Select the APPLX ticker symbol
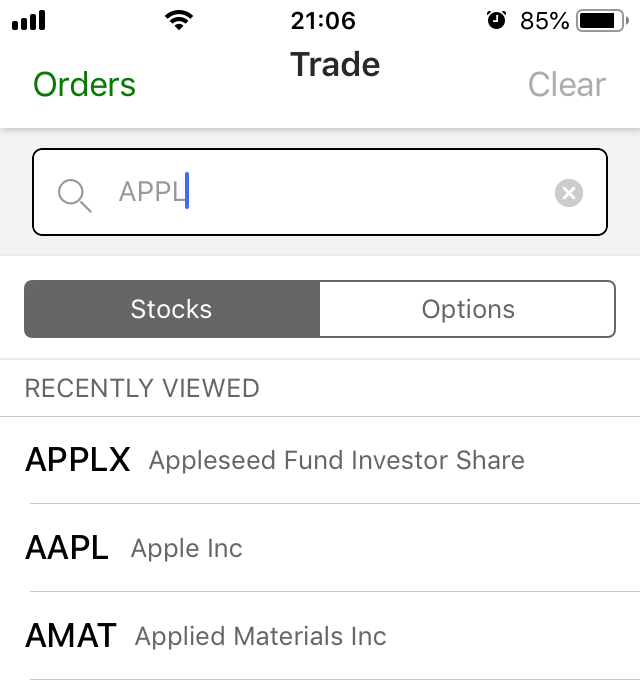 77,460
